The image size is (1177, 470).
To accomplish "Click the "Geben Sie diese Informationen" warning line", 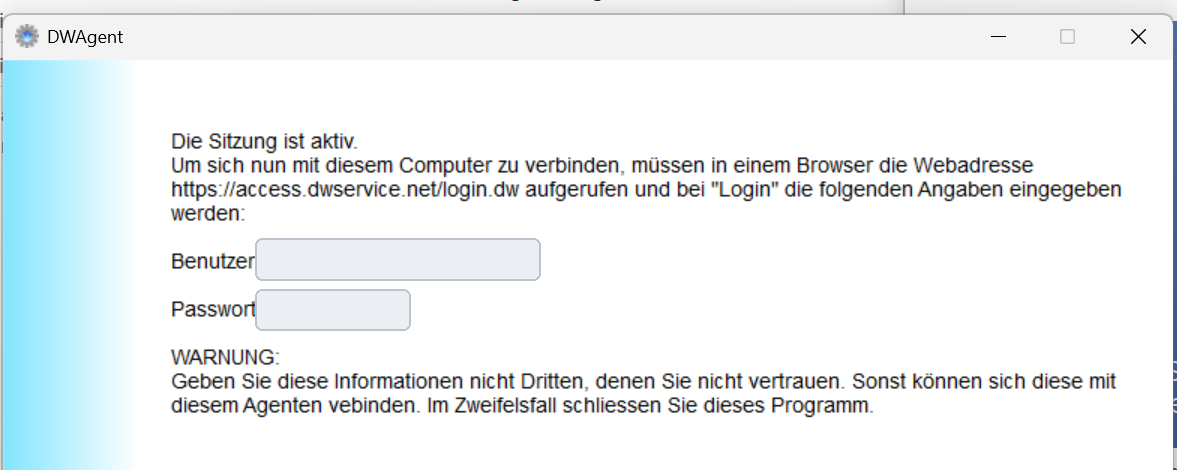I will (x=643, y=381).
